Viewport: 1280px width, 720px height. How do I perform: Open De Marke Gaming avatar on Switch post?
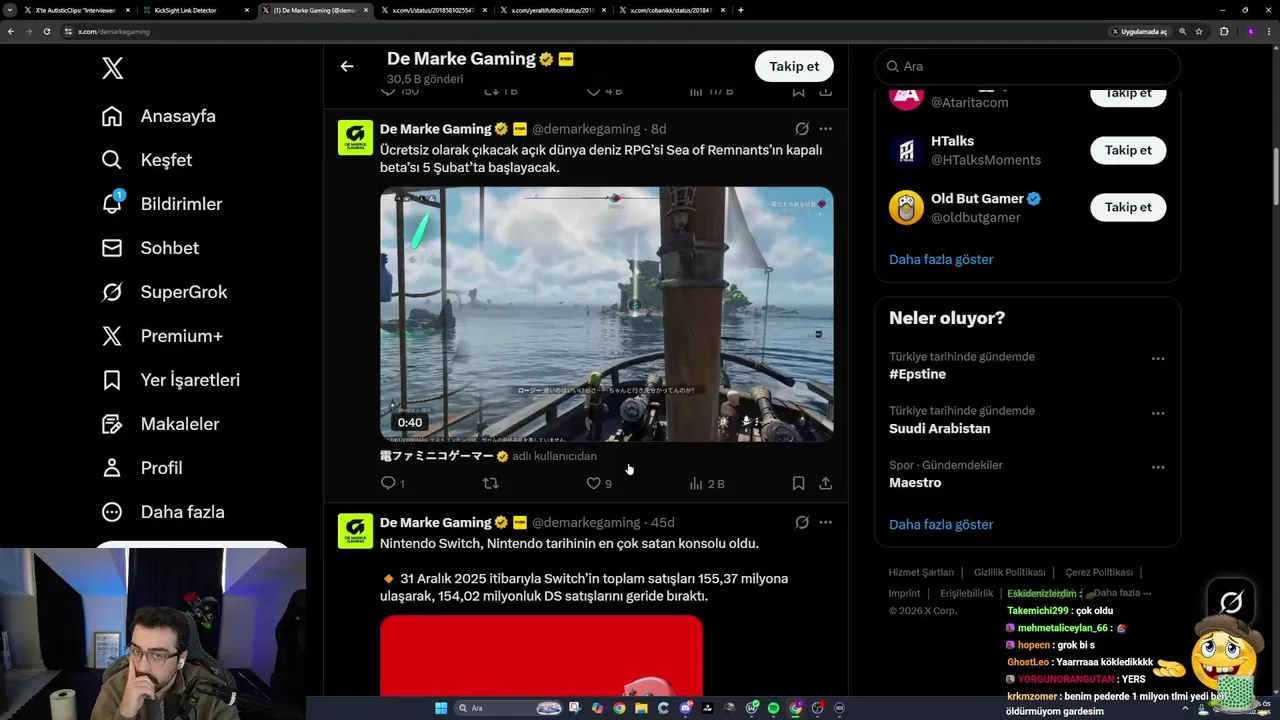[355, 531]
